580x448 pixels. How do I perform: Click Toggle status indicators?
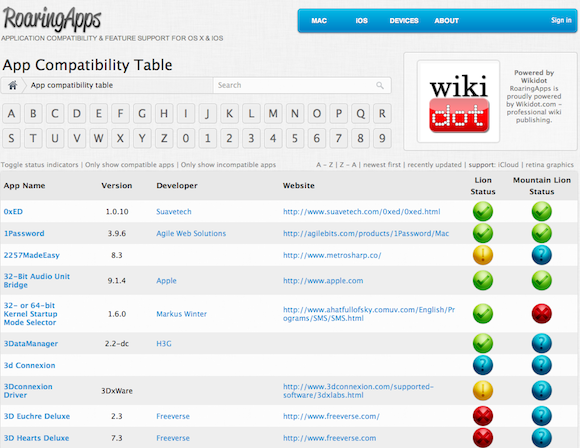tap(40, 165)
